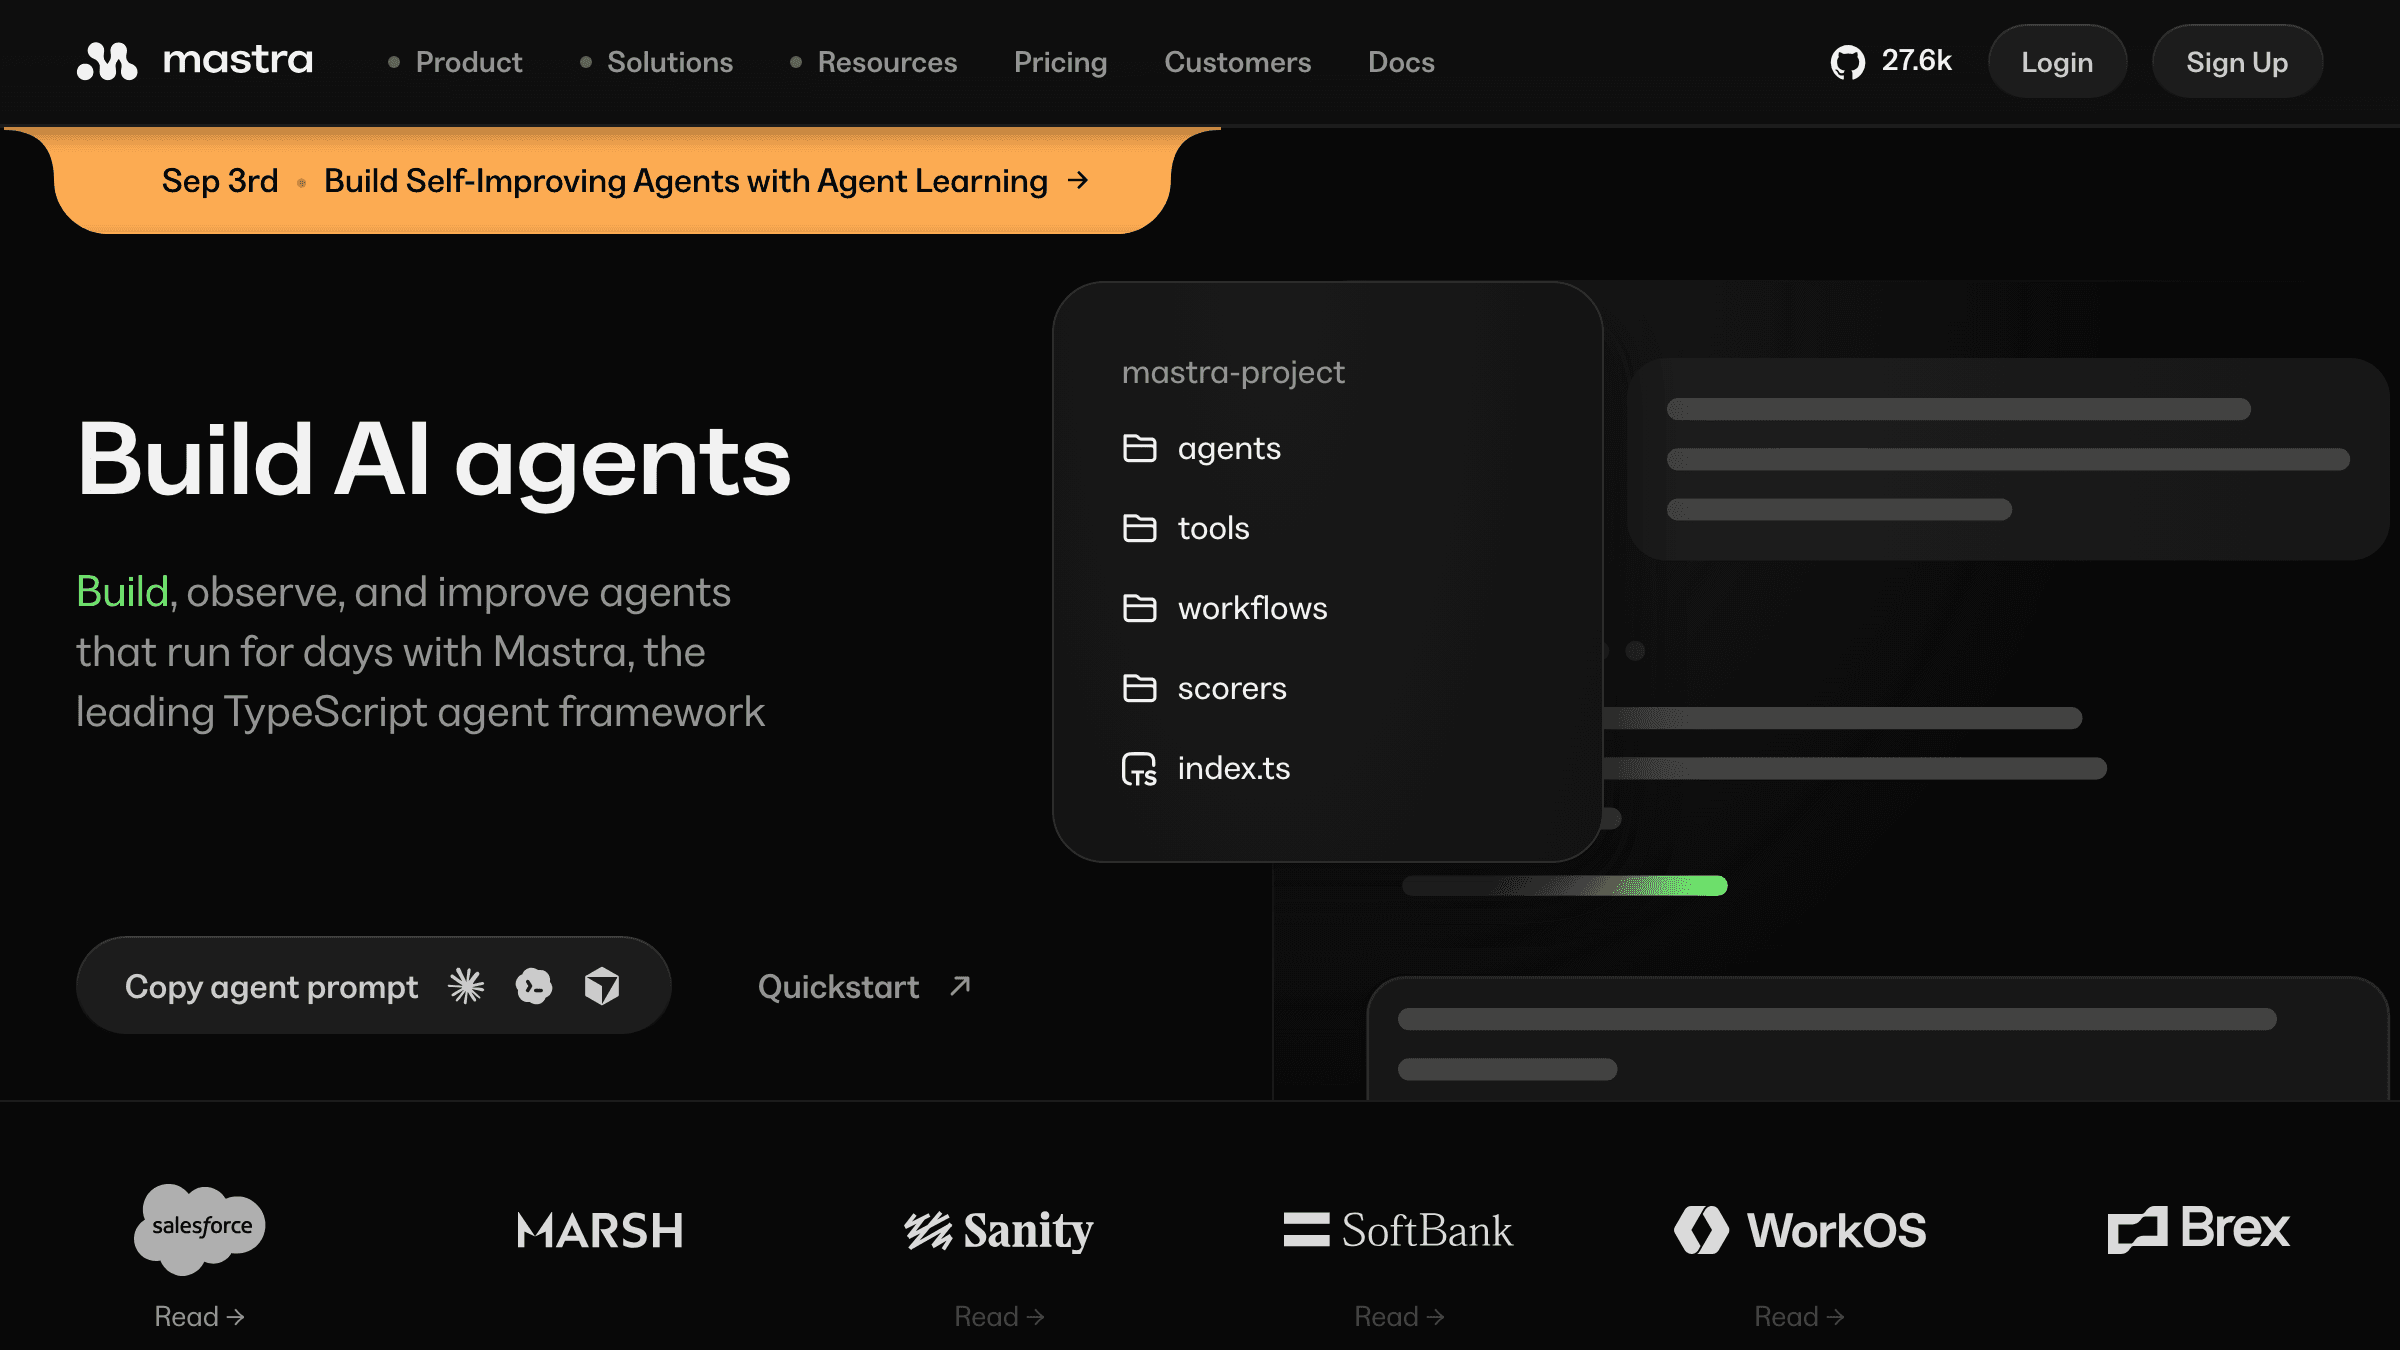Screen dimensions: 2400x1350
Task: Click the scorers folder icon
Action: (x=1139, y=688)
